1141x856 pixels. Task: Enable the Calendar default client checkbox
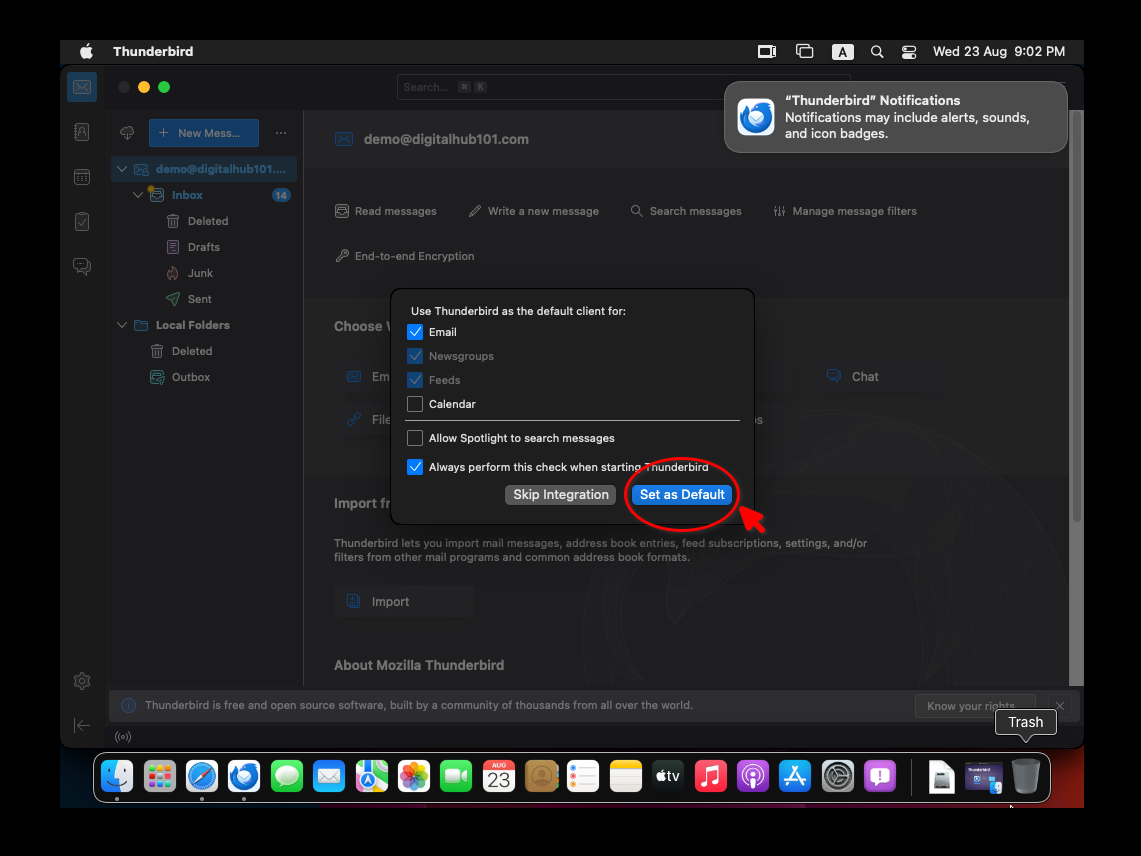pos(415,404)
